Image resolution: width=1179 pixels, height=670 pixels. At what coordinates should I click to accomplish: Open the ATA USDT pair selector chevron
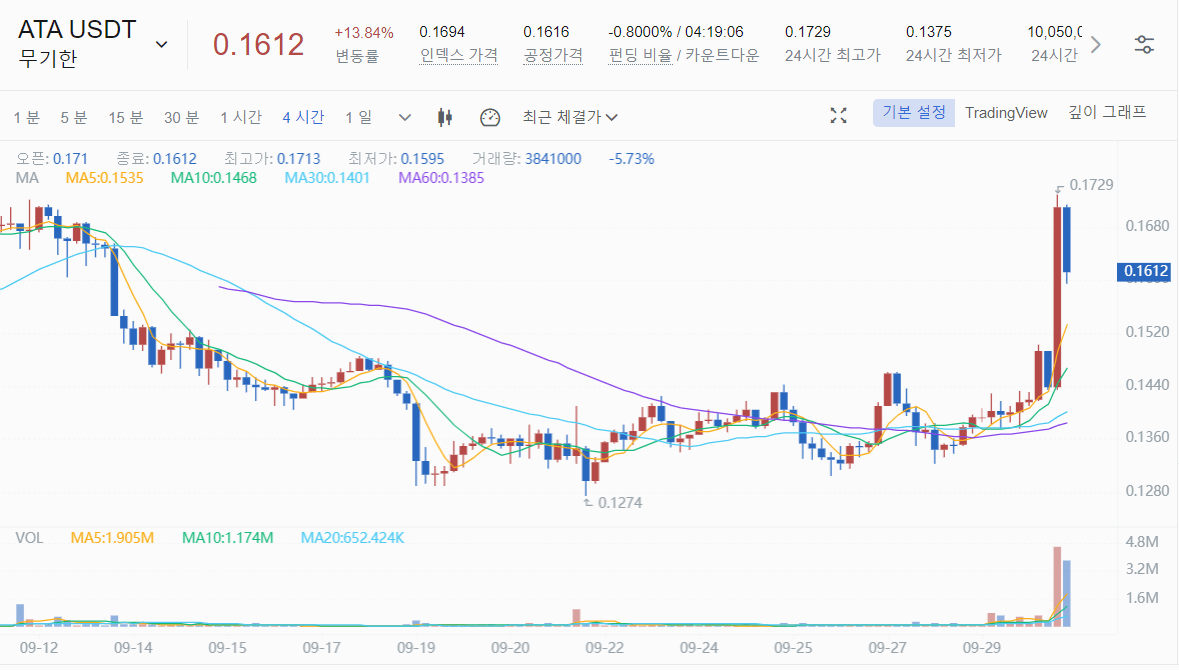pos(161,44)
